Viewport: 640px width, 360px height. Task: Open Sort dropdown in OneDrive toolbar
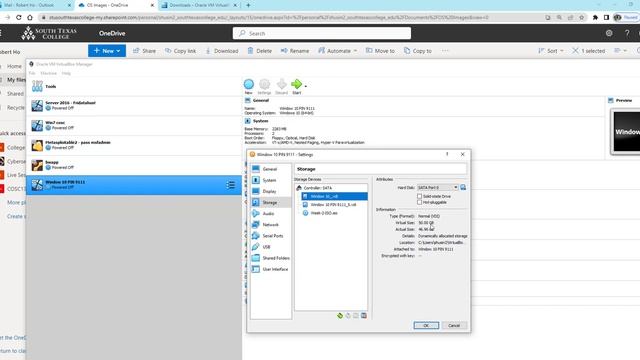coord(551,51)
